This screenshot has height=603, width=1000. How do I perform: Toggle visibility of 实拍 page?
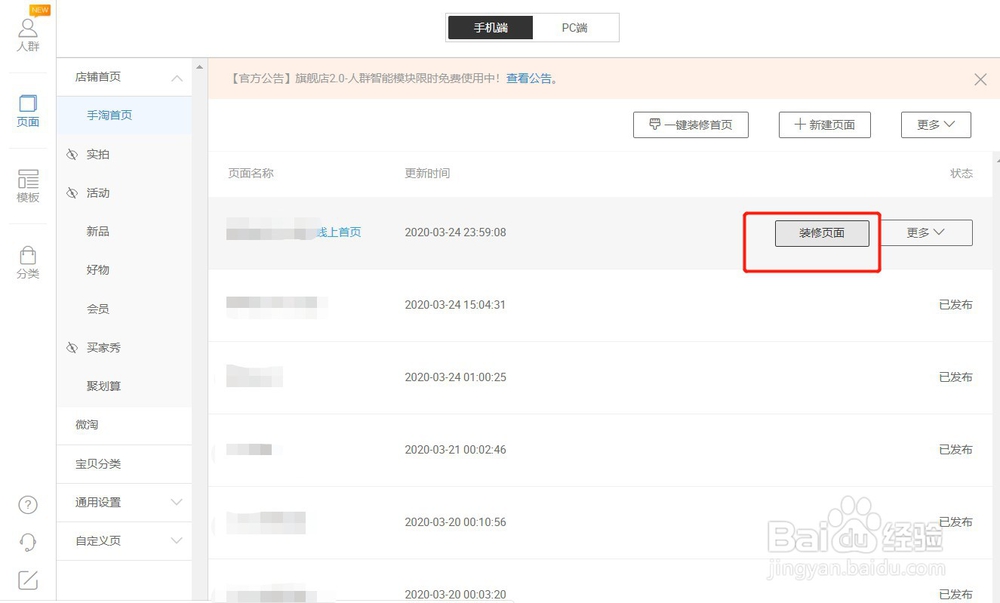point(72,154)
